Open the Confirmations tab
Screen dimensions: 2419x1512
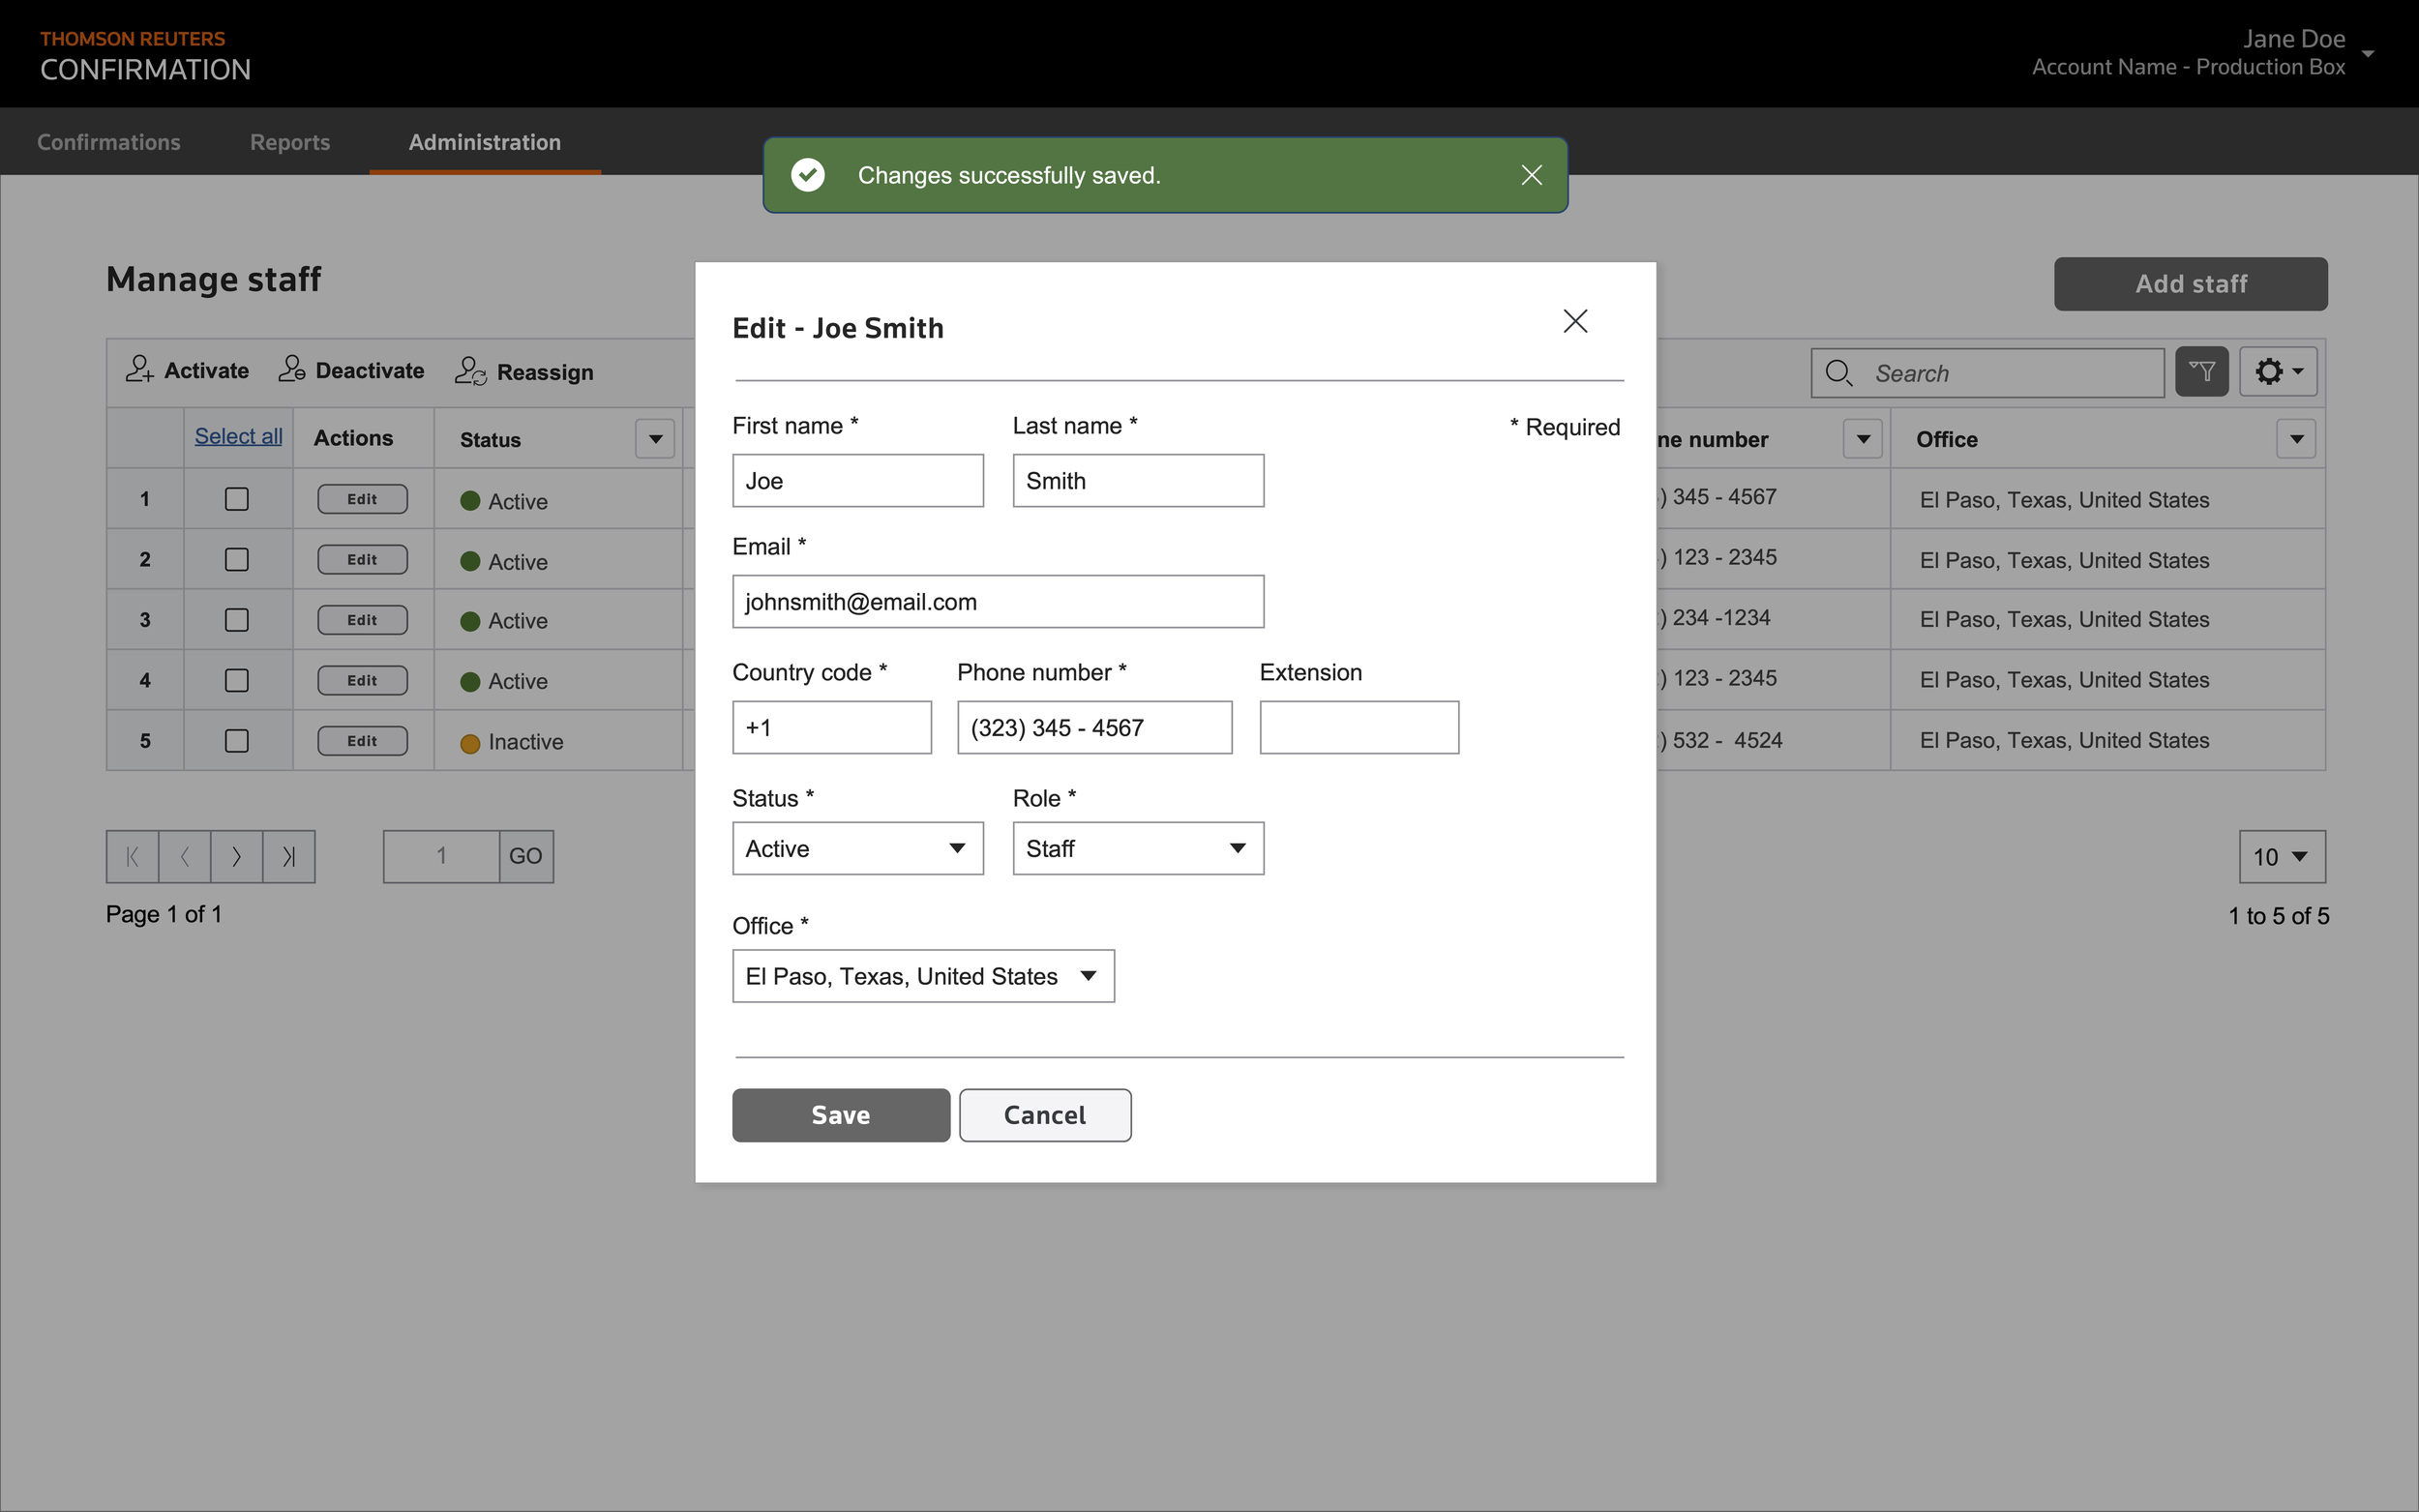click(108, 142)
